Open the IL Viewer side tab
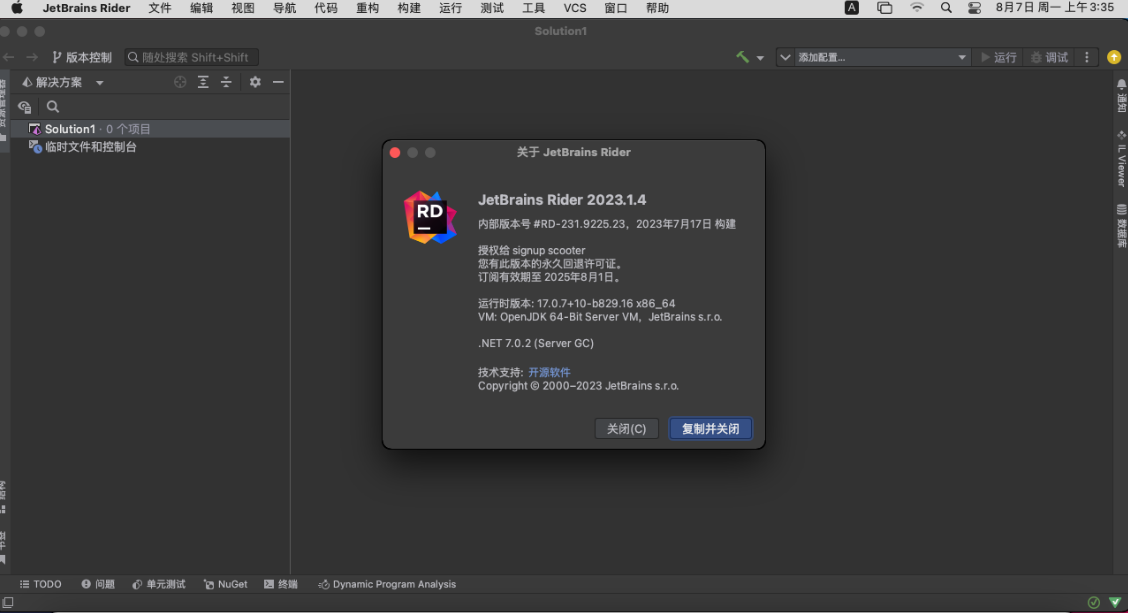The height and width of the screenshot is (613, 1128). 1121,158
